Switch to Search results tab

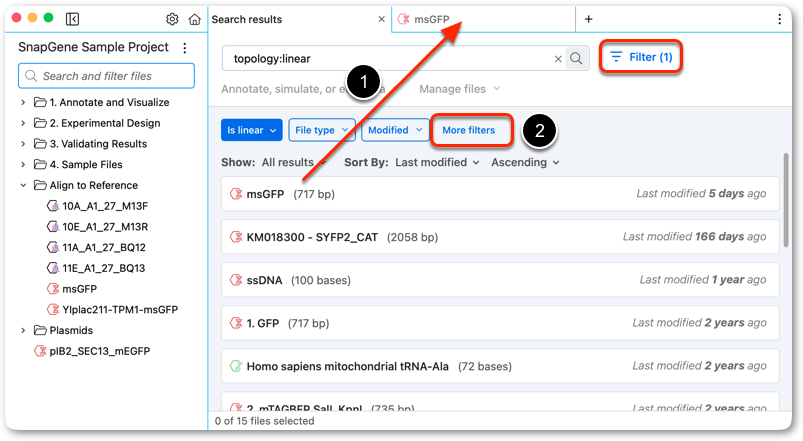(x=300, y=19)
